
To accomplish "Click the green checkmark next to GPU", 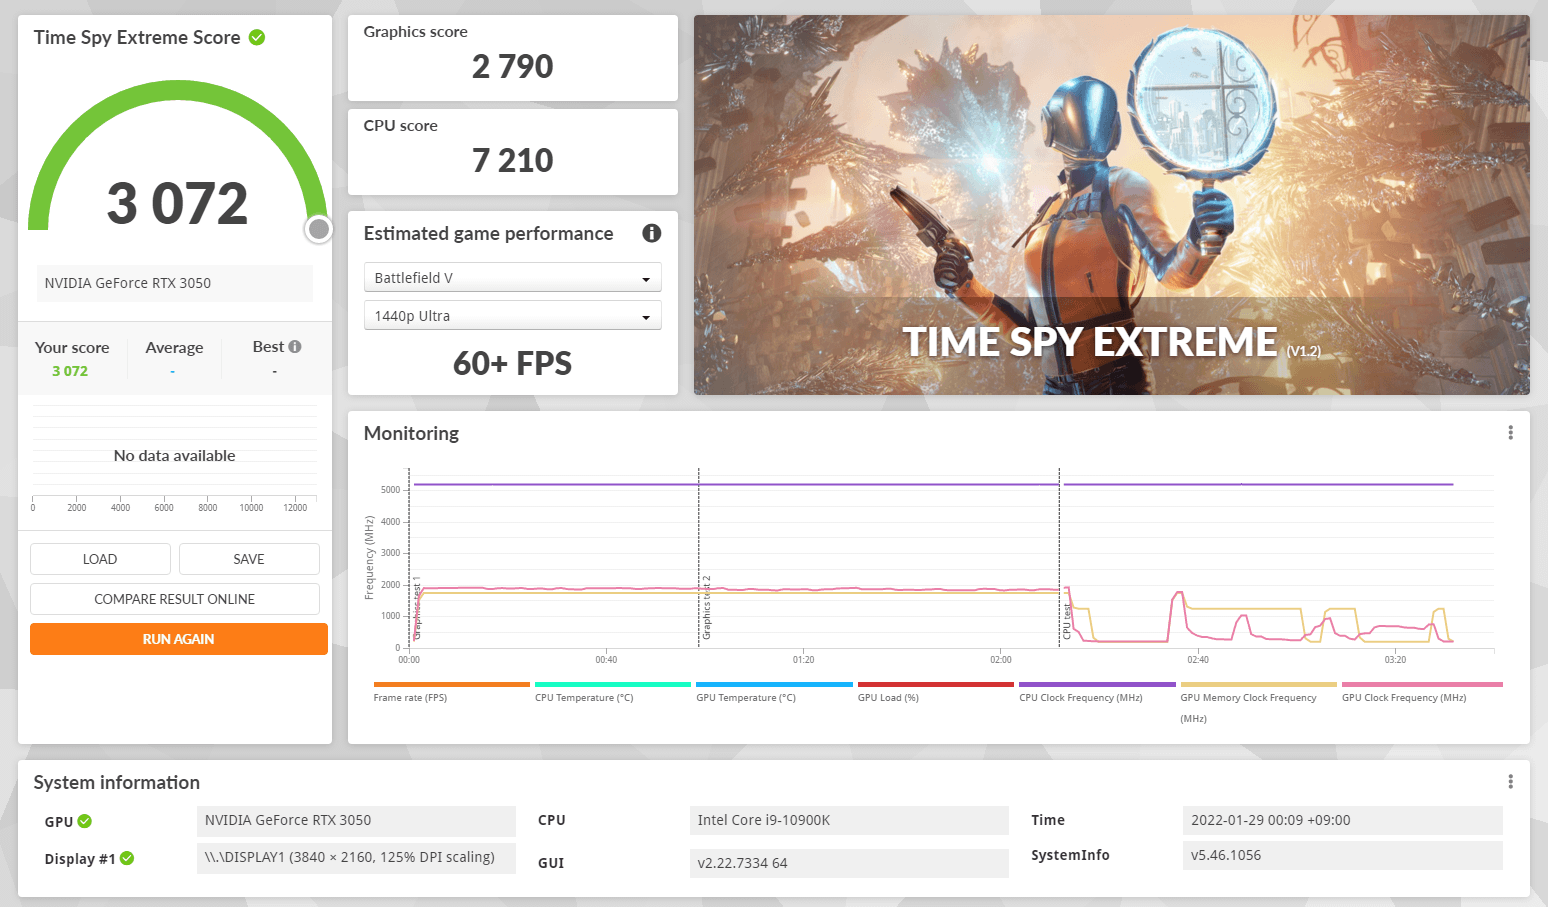I will coord(85,821).
